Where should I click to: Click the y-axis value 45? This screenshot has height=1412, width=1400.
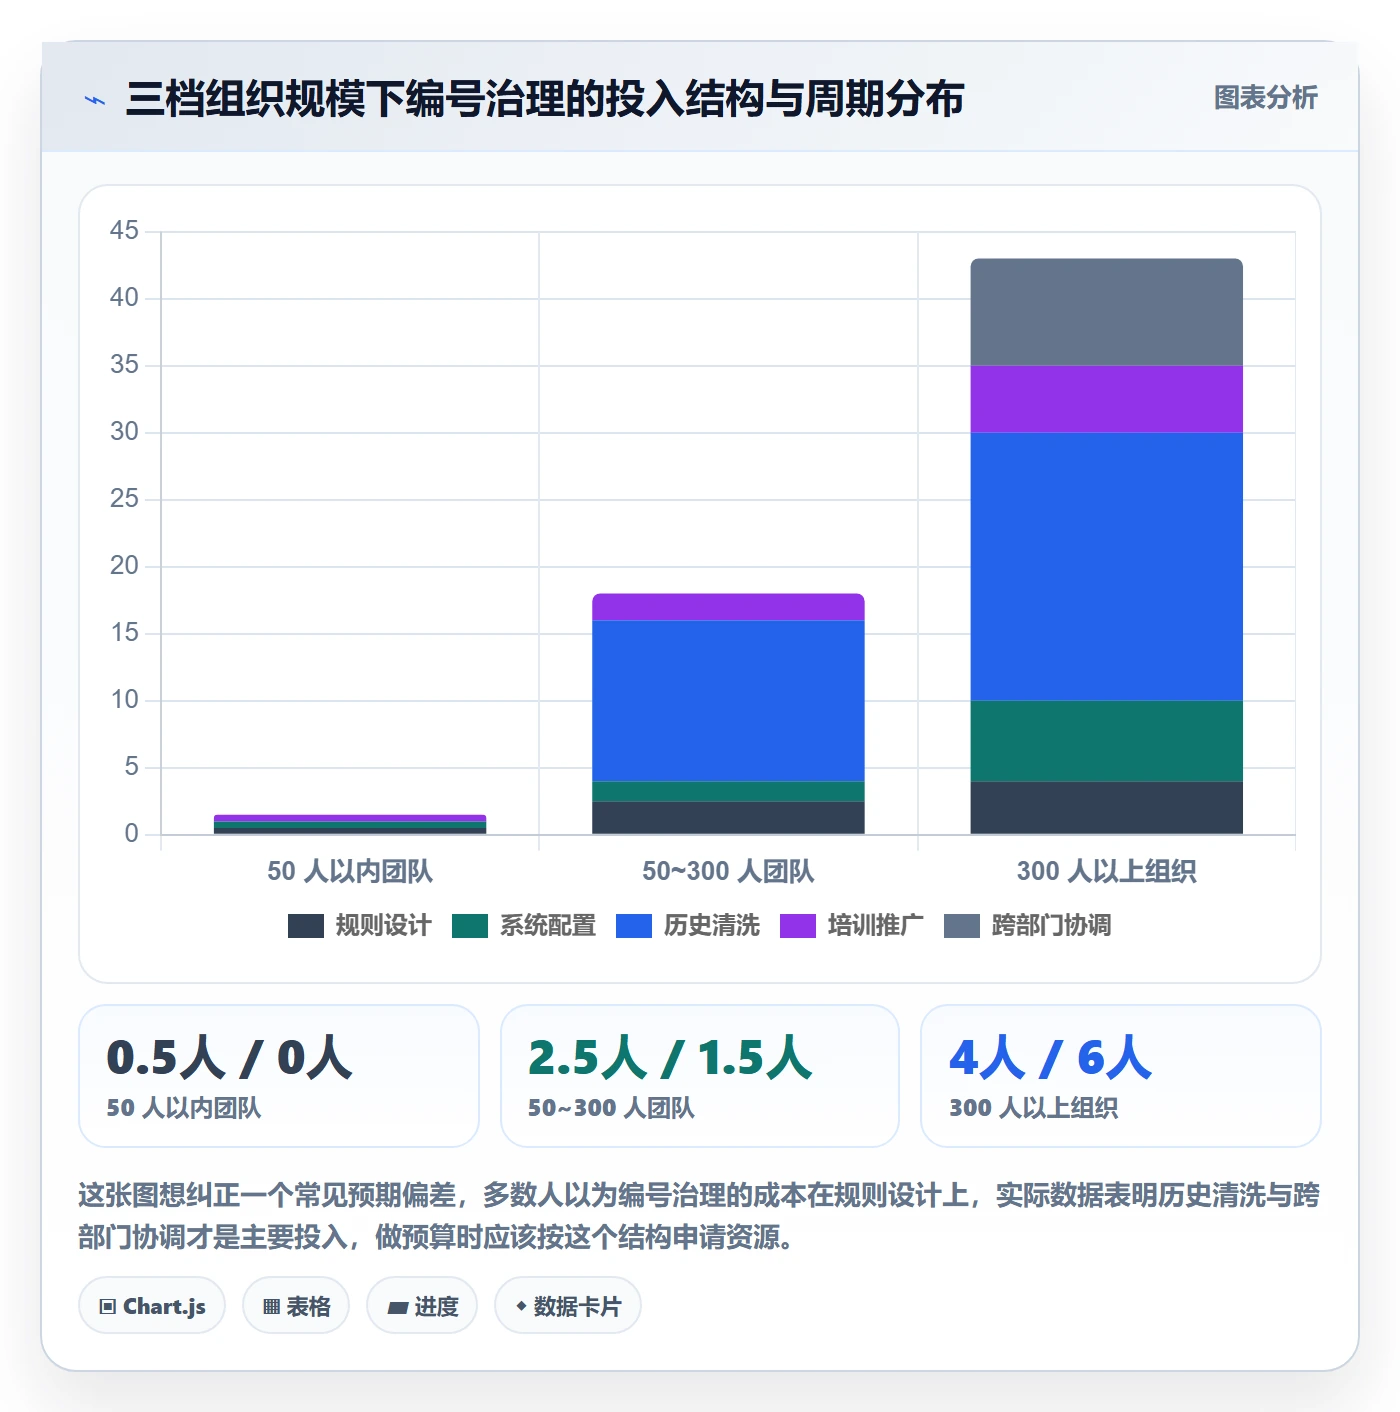click(124, 231)
